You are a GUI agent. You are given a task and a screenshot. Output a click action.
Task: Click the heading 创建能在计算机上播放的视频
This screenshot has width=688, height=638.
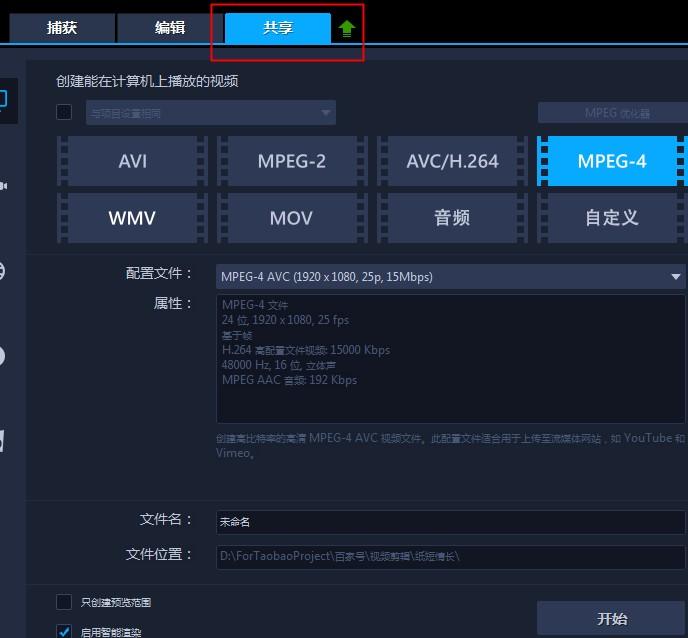[147, 81]
